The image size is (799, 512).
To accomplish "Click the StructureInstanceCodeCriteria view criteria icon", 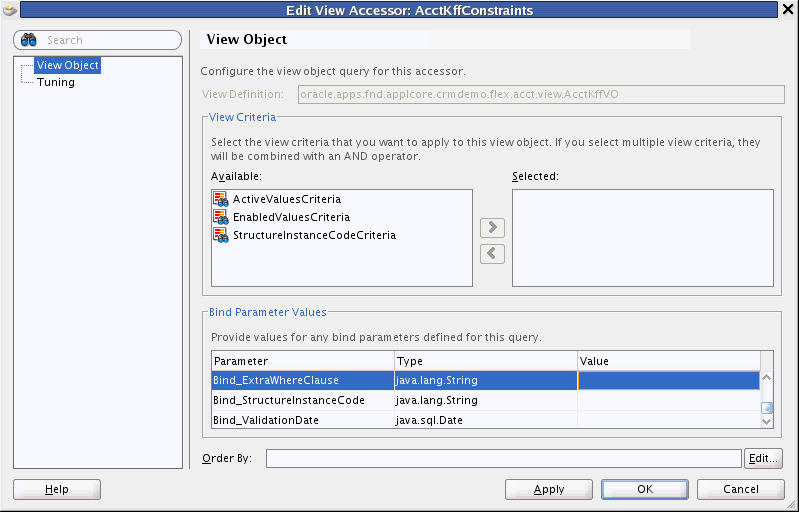I will (x=221, y=235).
